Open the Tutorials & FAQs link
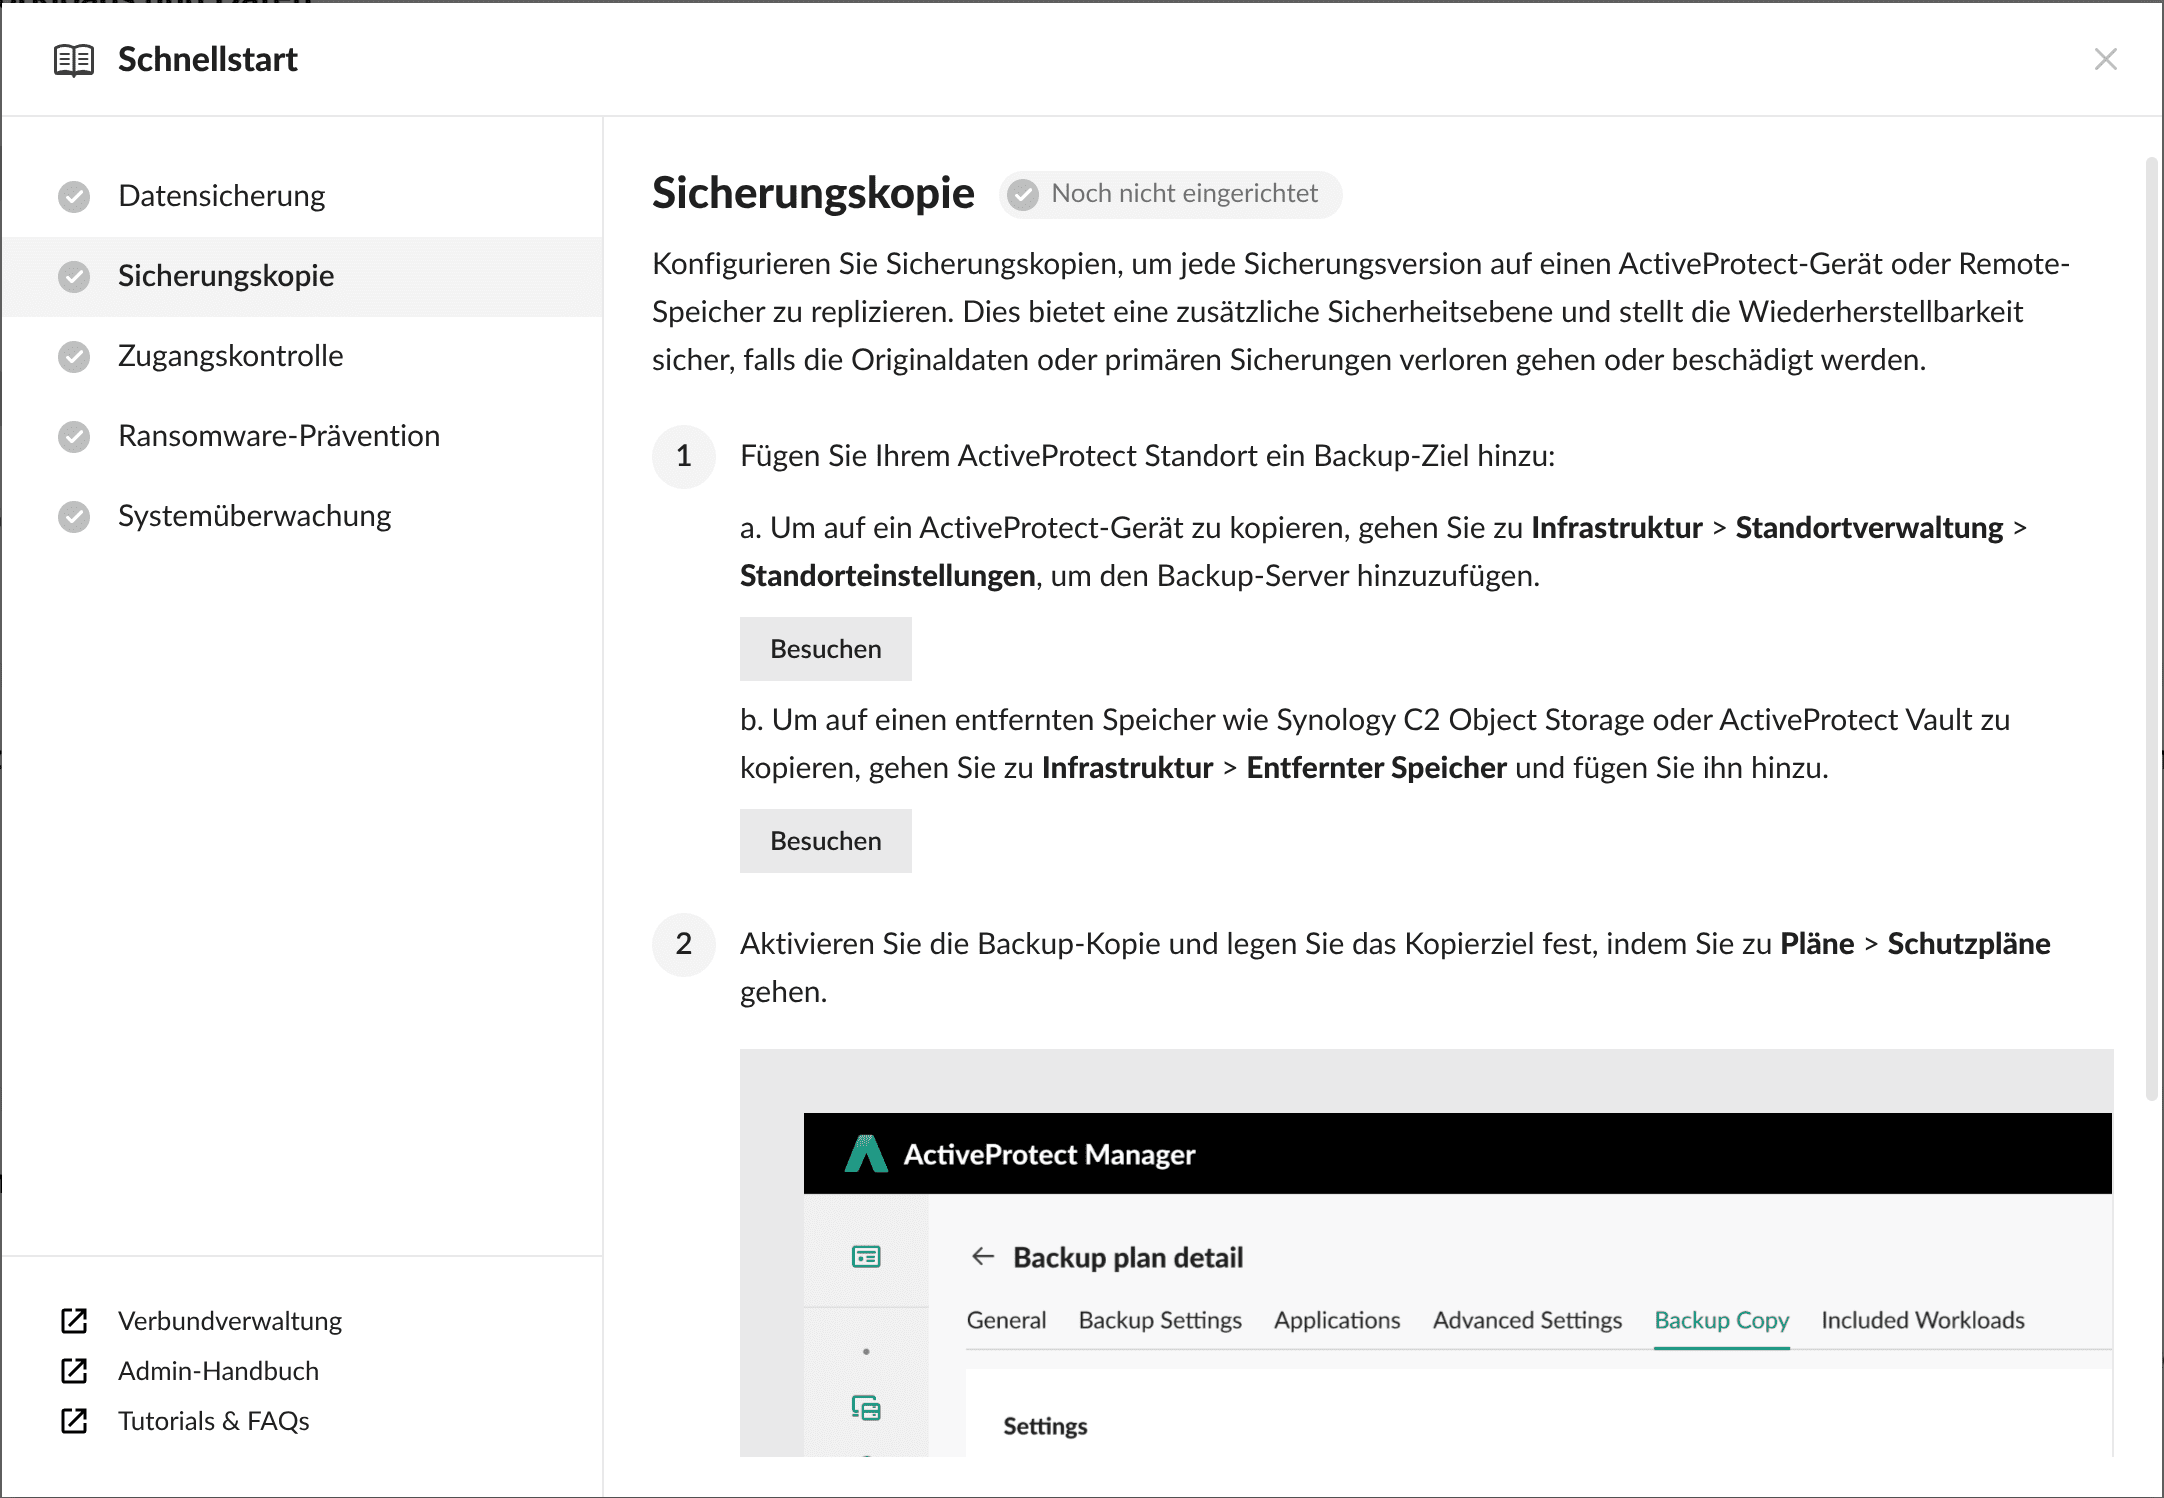 [x=214, y=1421]
